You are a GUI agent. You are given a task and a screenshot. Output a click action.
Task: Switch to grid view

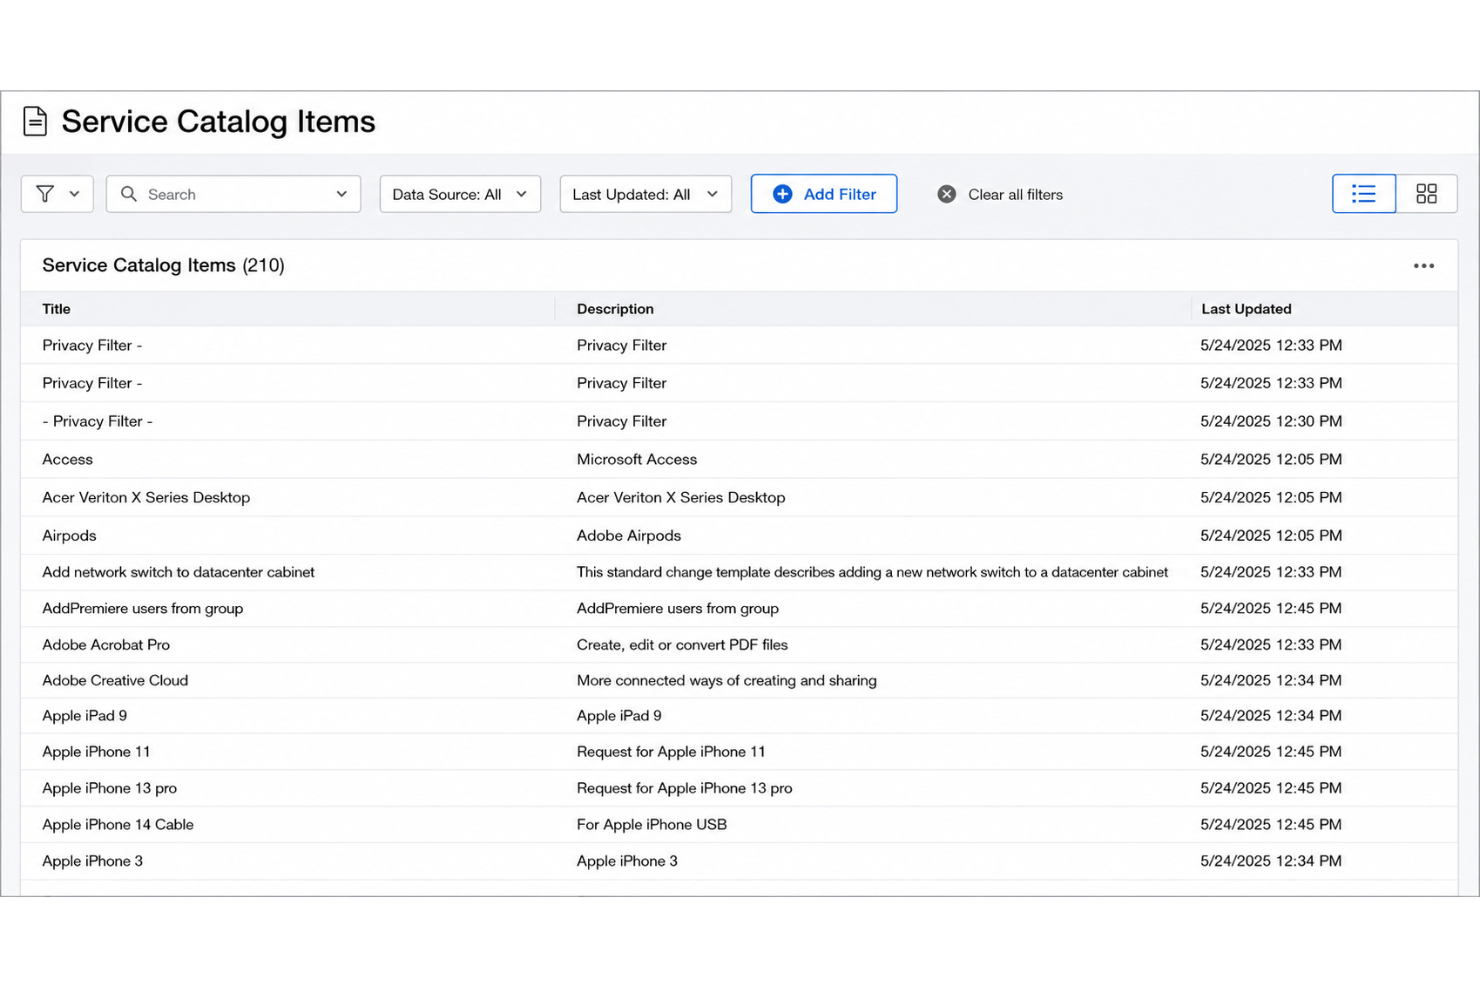[x=1427, y=194]
